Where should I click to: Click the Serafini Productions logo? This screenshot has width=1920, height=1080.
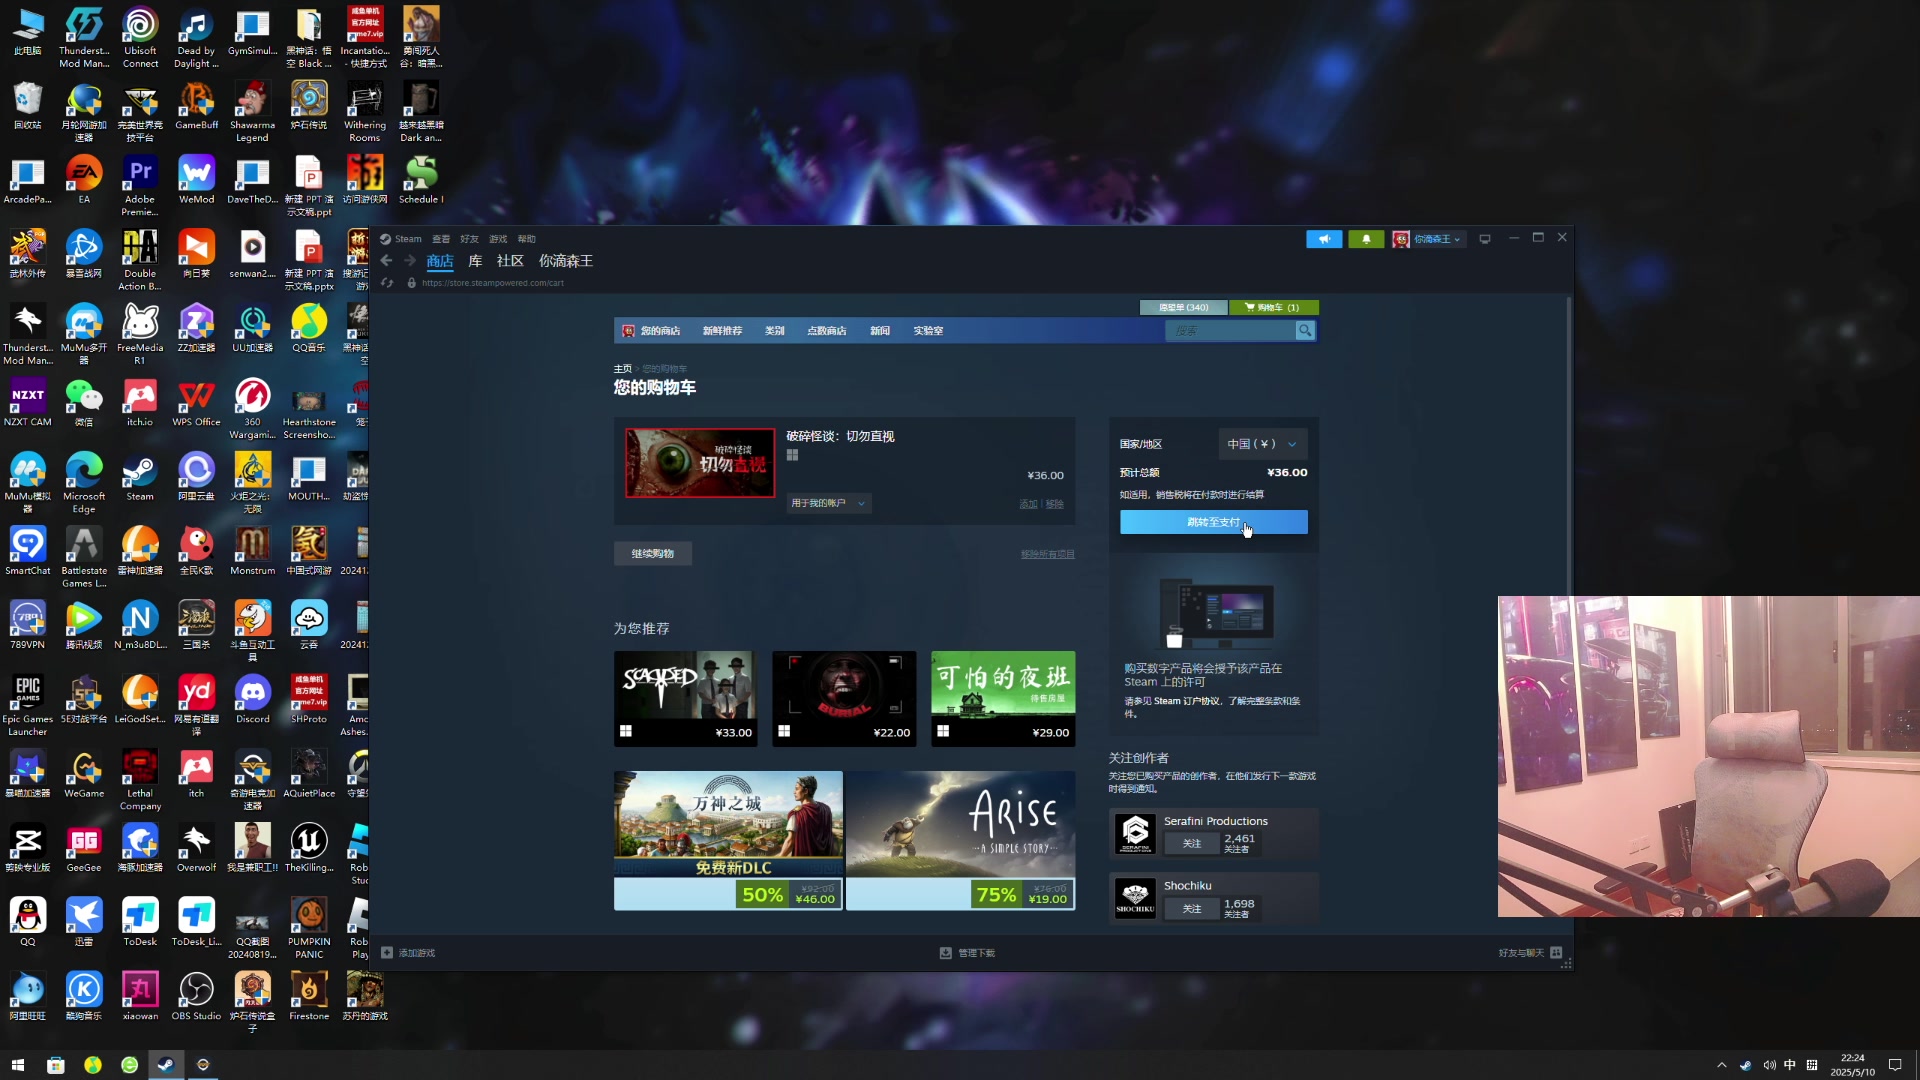click(x=1135, y=834)
